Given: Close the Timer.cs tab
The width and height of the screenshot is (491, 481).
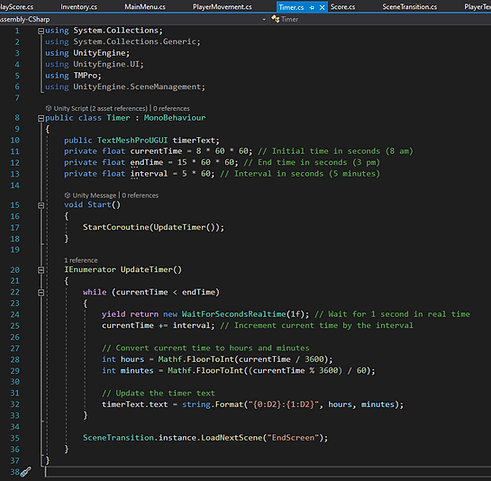Looking at the screenshot, I should coord(322,7).
